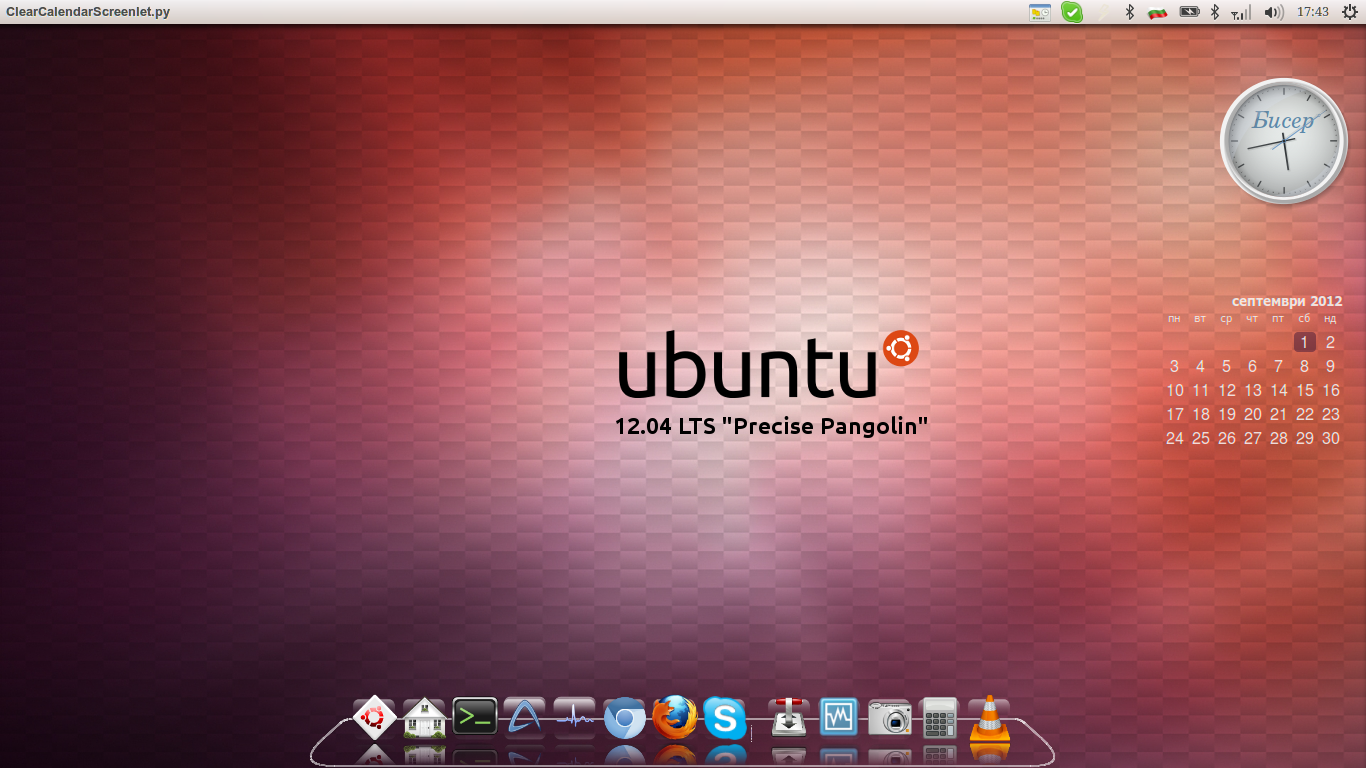Open the battery indicator in the top panel
The width and height of the screenshot is (1366, 768).
(x=1189, y=12)
